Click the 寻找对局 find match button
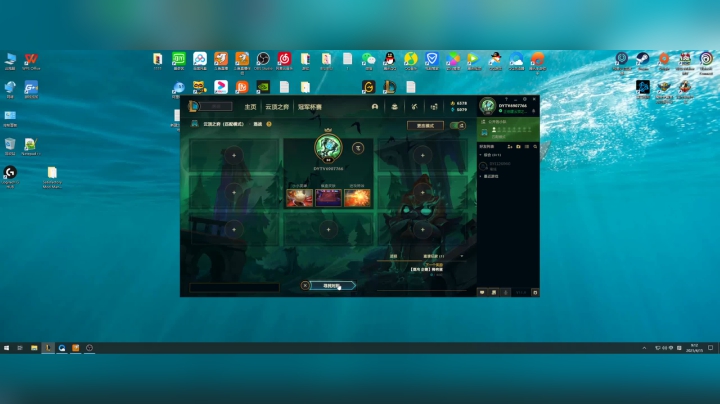Screen dimensions: 720x404 click(x=332, y=286)
